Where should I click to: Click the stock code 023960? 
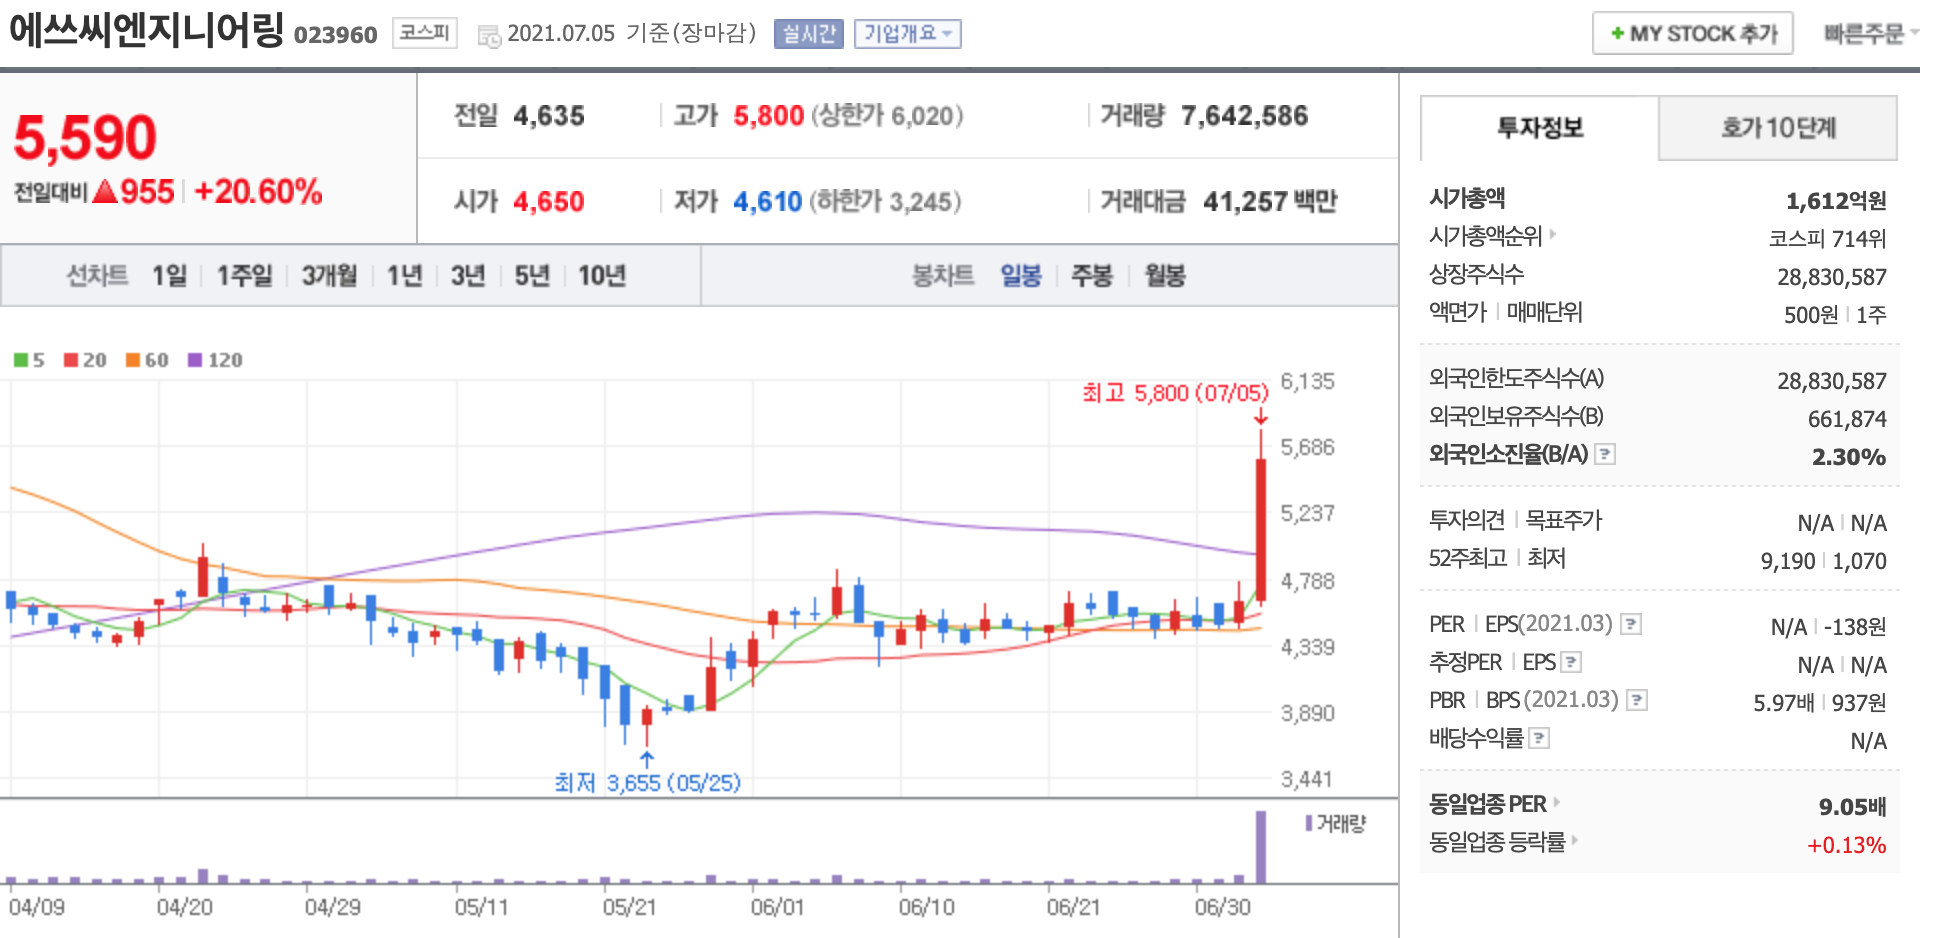pos(335,35)
